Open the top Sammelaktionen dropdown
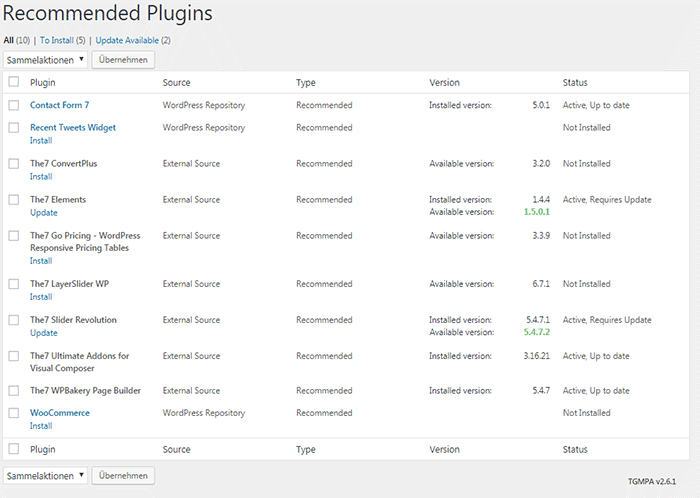Image resolution: width=700 pixels, height=498 pixels. 45,60
